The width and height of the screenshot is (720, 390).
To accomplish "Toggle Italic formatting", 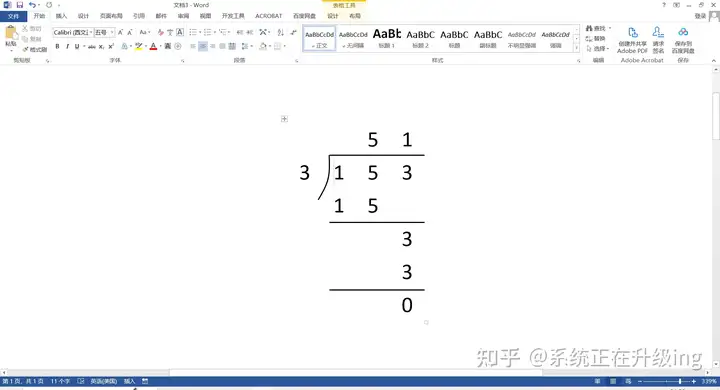I will [x=67, y=46].
